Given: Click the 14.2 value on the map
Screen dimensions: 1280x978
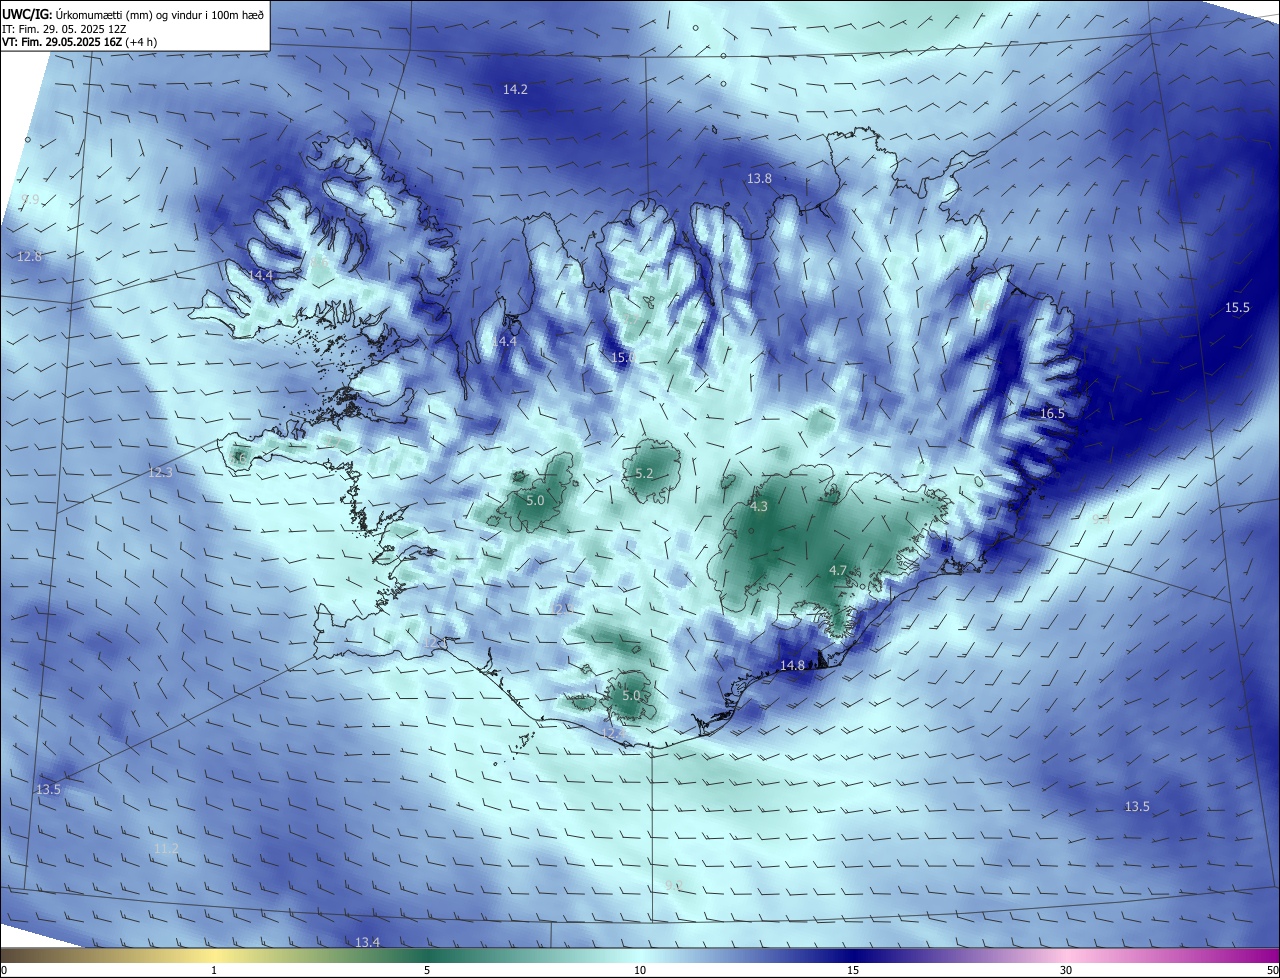Looking at the screenshot, I should [515, 90].
